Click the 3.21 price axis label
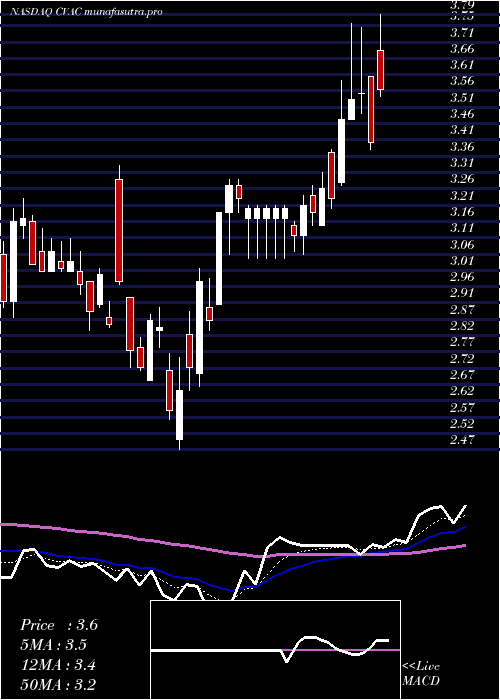 [461, 195]
